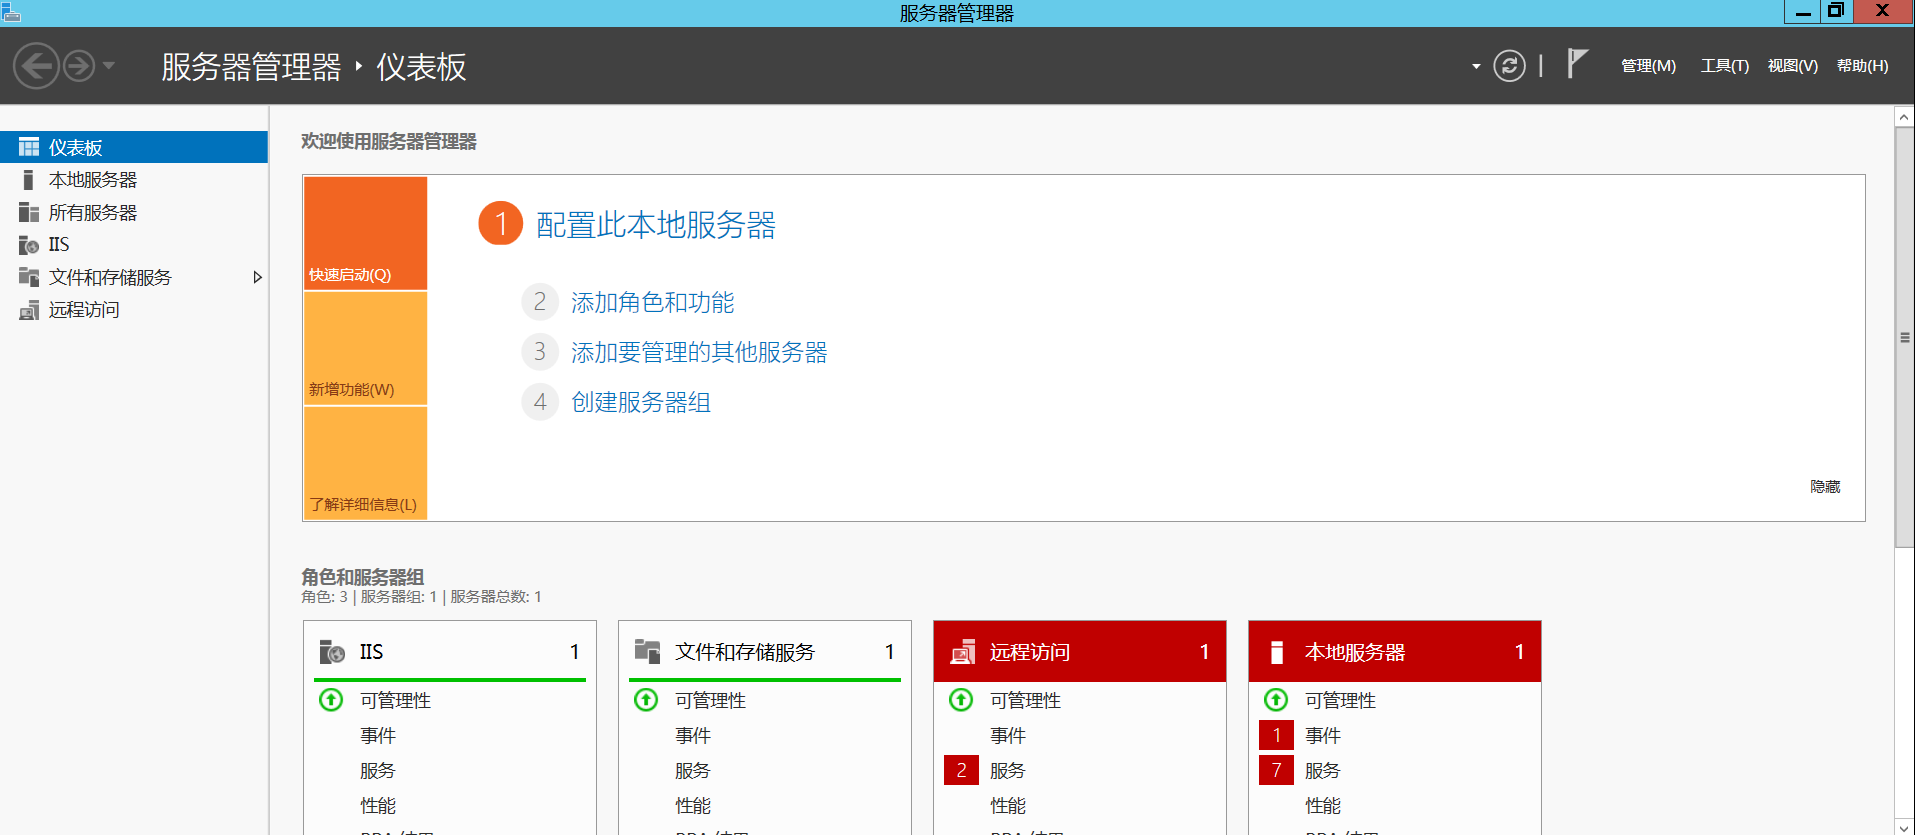Click the 远程访问 sidebar icon

(29, 311)
